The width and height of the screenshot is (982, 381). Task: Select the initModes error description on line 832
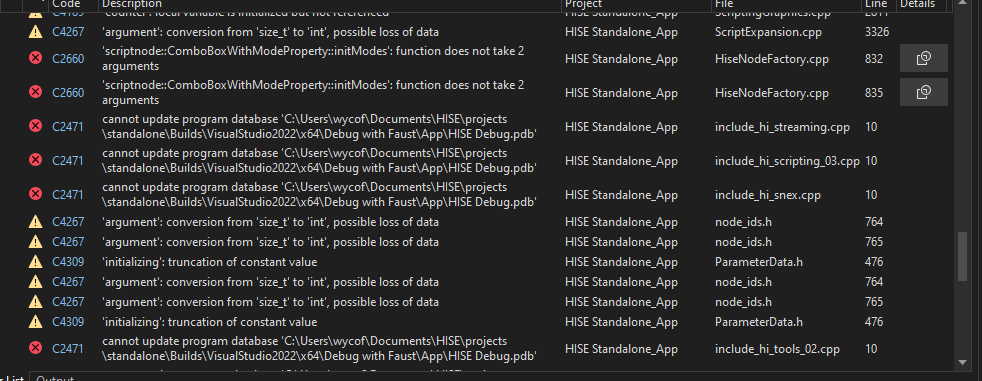click(x=313, y=58)
